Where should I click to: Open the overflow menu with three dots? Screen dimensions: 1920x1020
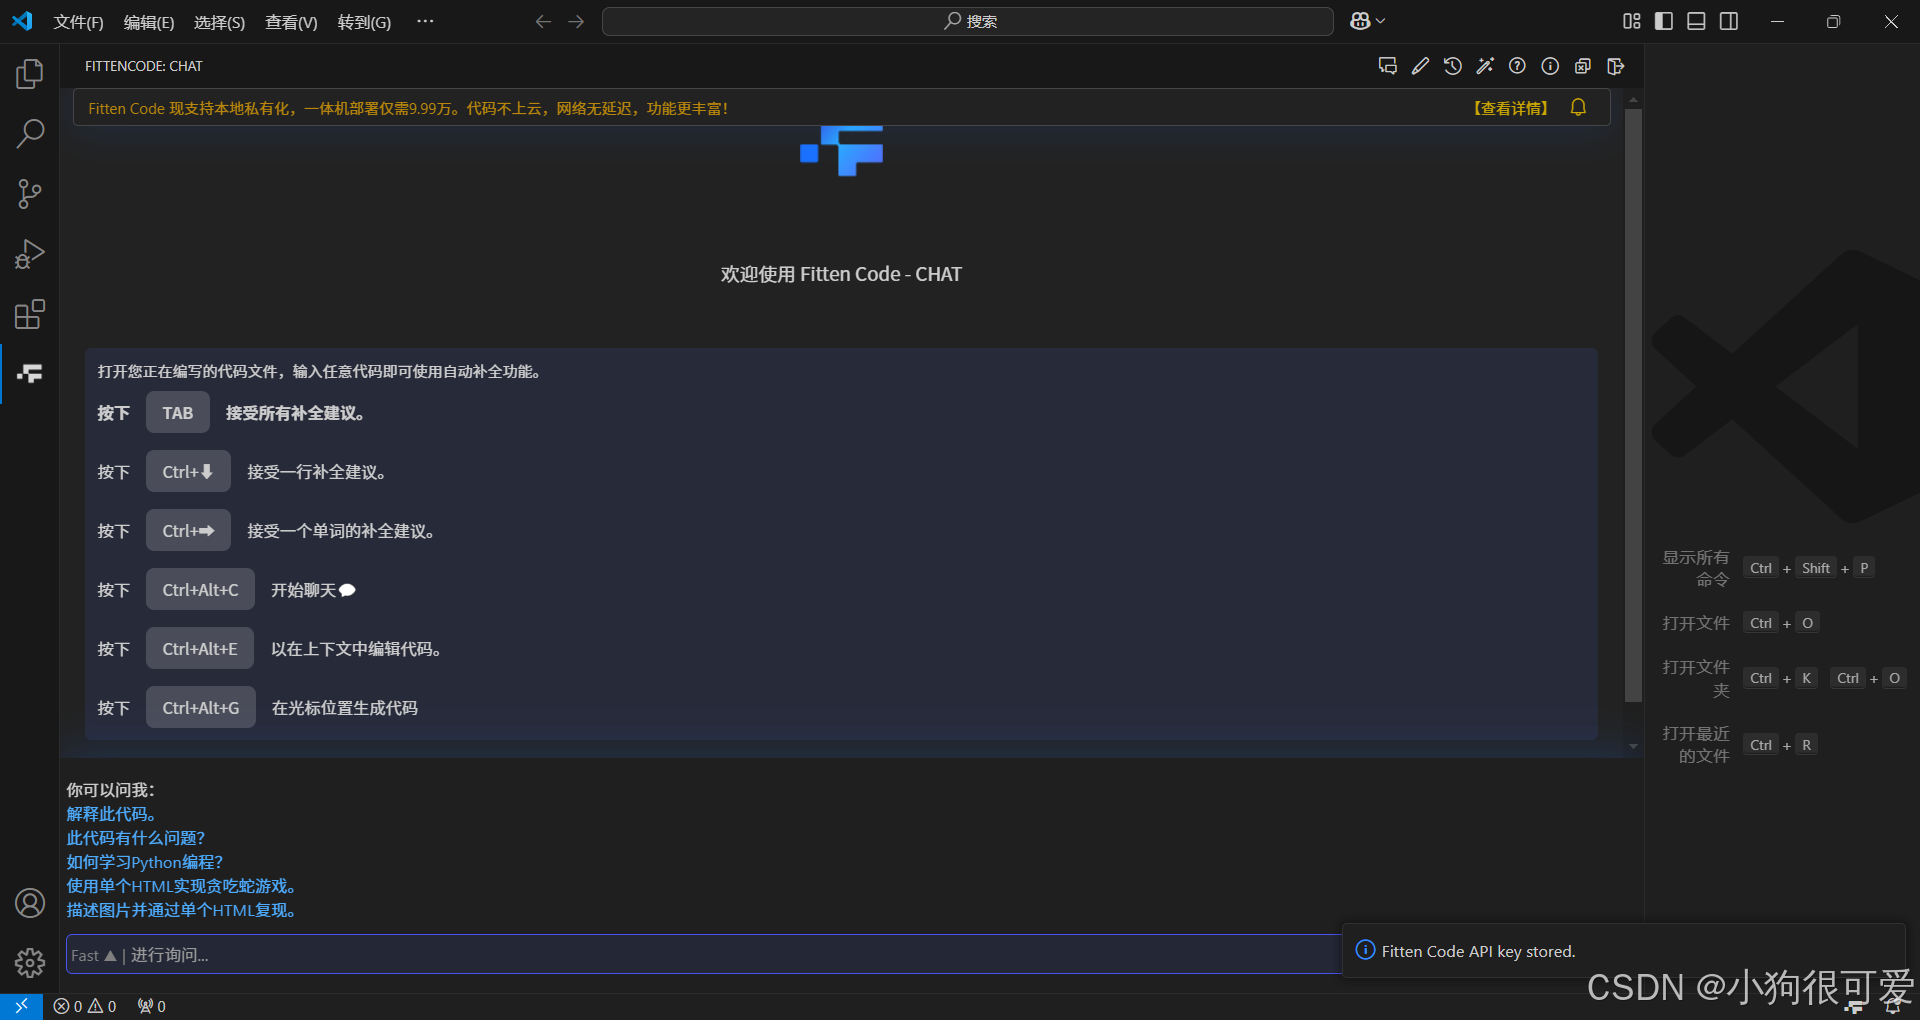[x=425, y=21]
